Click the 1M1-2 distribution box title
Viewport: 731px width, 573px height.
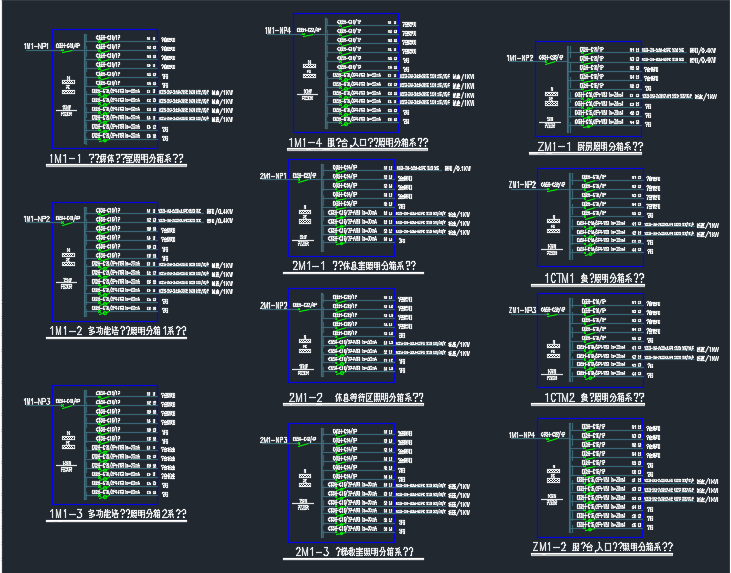pyautogui.click(x=116, y=330)
